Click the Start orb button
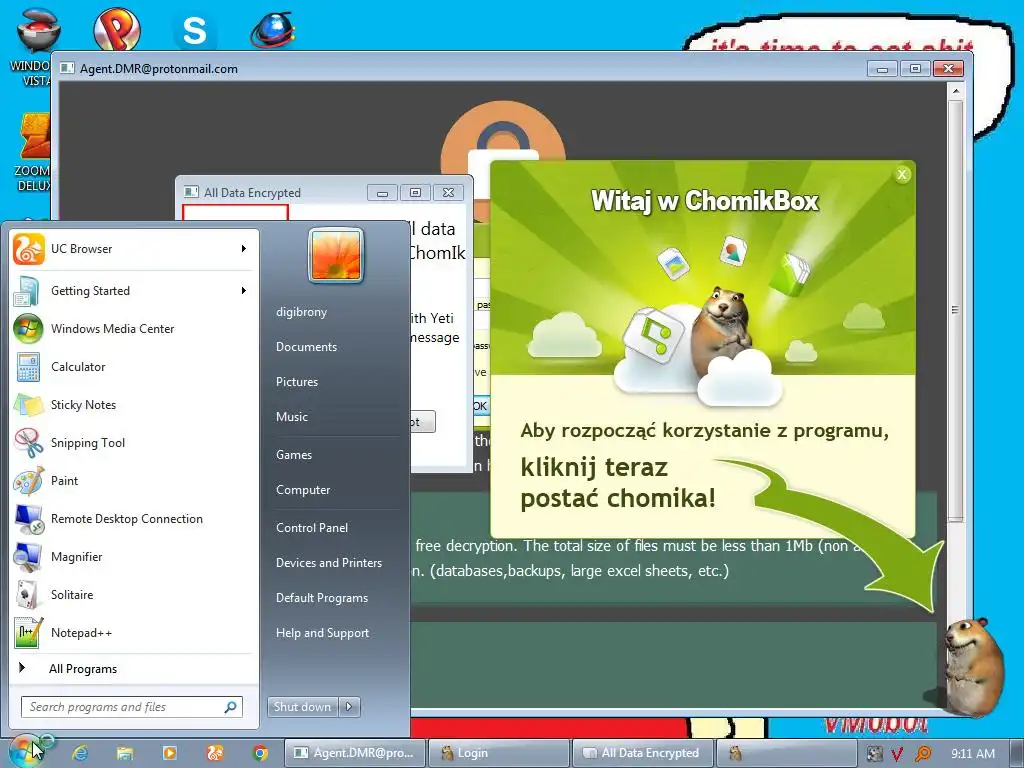 click(26, 752)
